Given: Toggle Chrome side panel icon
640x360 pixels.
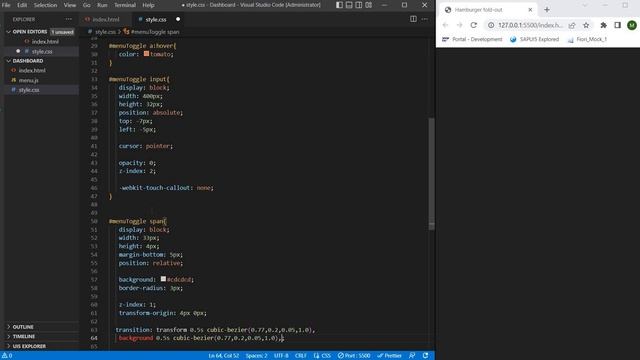Looking at the screenshot, I should tap(618, 25).
